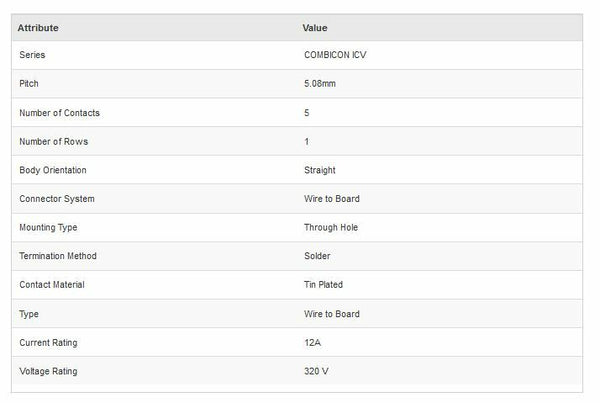The height and width of the screenshot is (403, 600).
Task: Click the COMBICON ICV value
Action: click(336, 55)
